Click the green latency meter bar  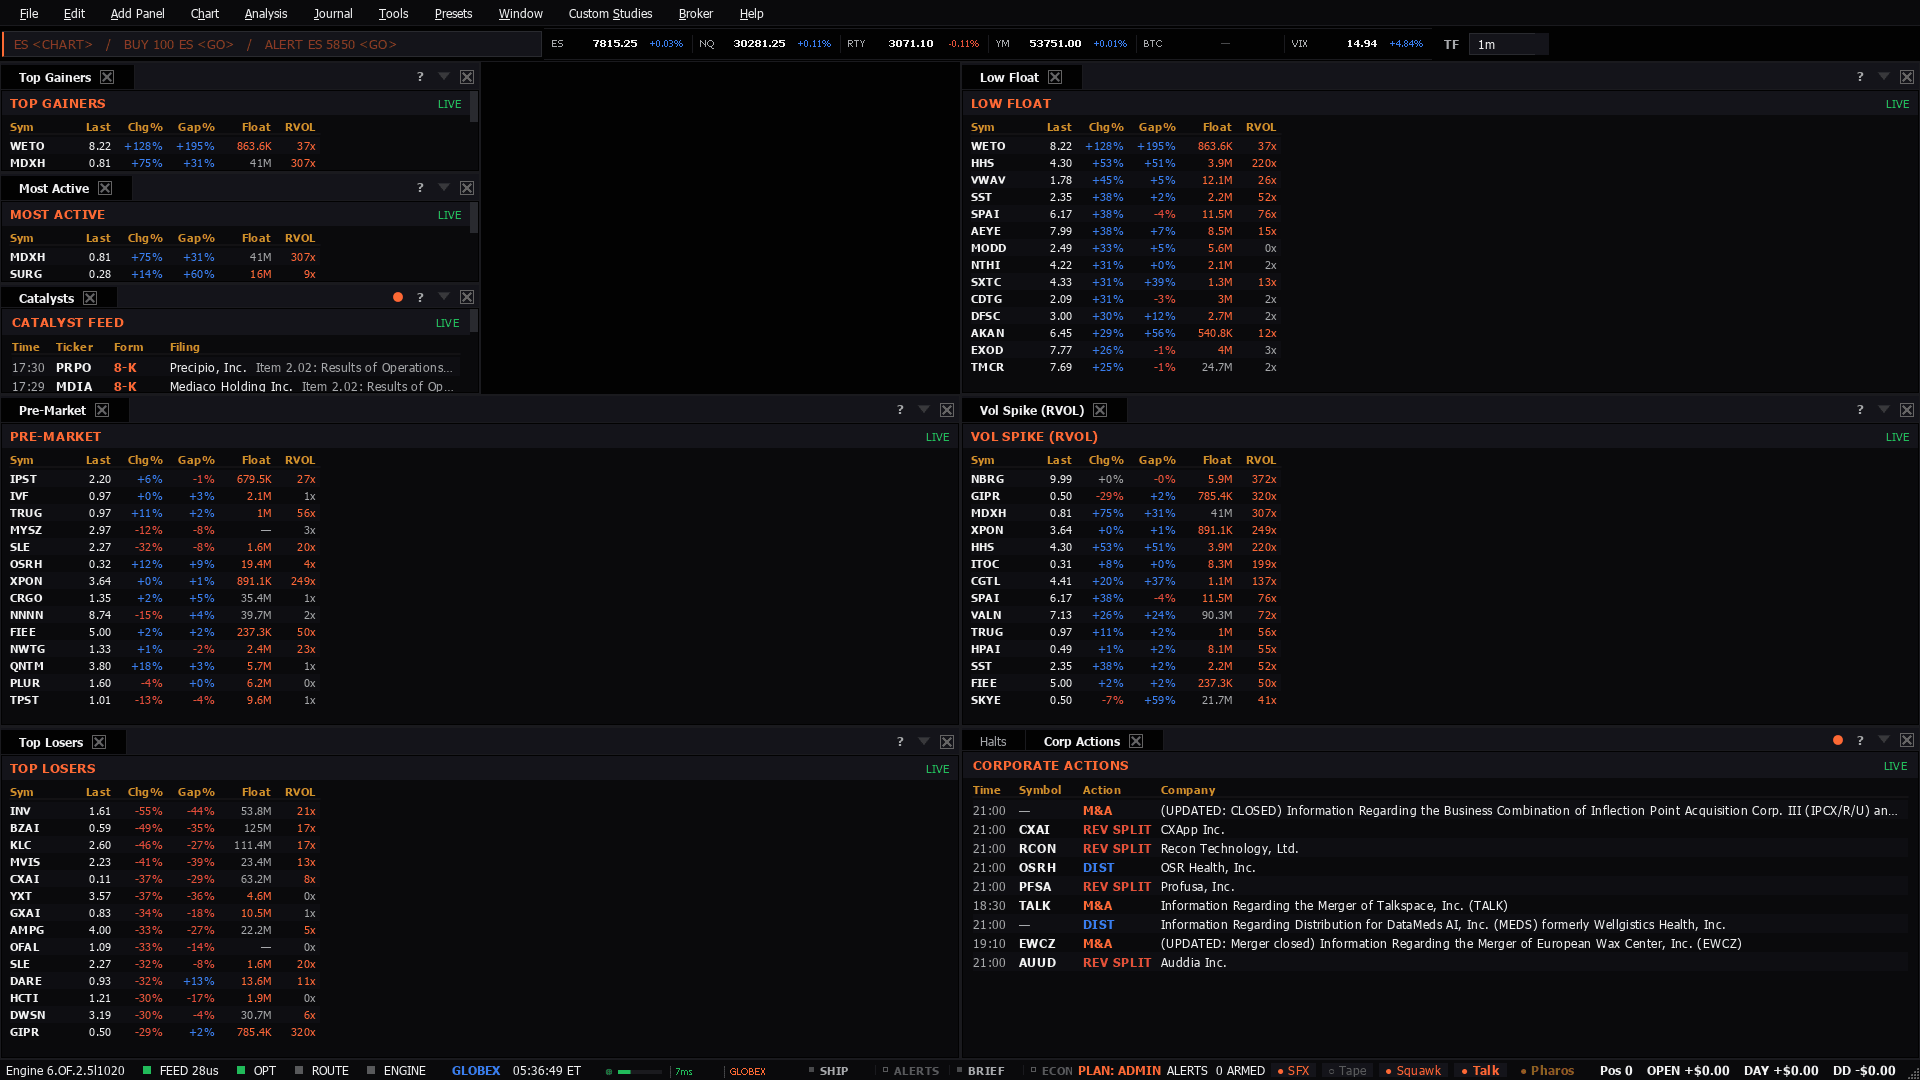[x=640, y=1071]
